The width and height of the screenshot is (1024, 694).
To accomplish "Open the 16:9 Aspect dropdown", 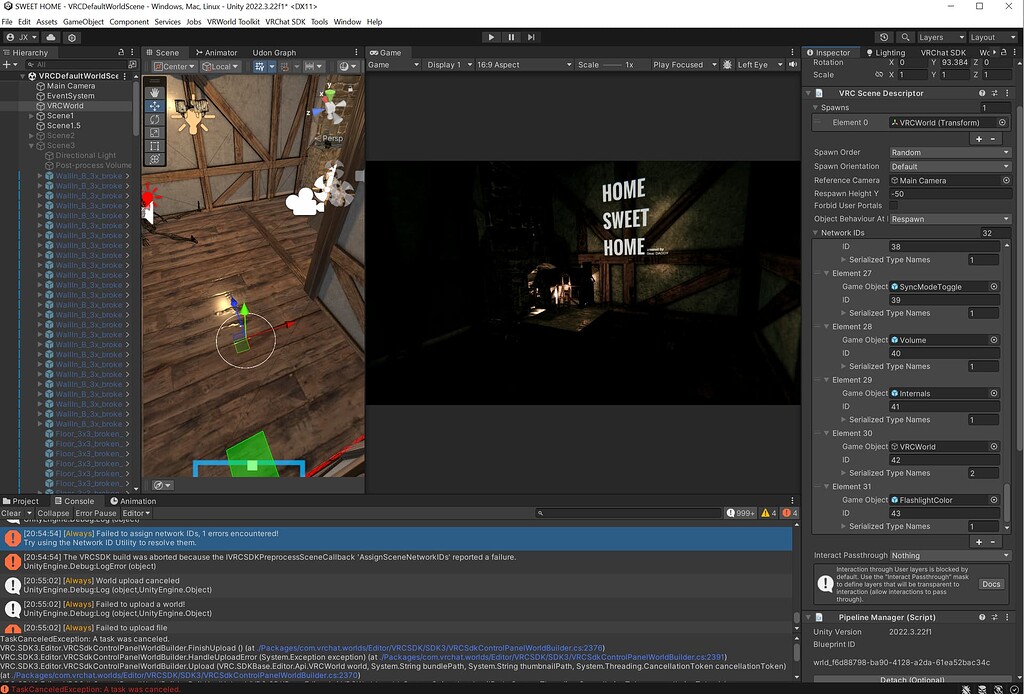I will click(523, 65).
